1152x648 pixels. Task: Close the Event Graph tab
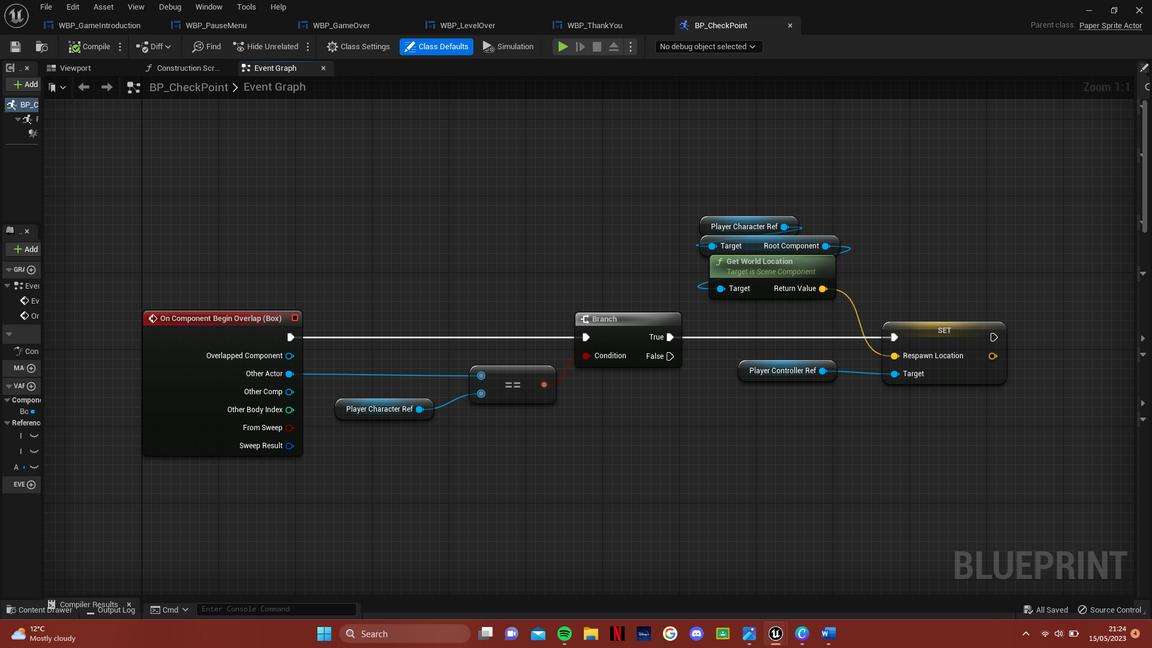(323, 68)
